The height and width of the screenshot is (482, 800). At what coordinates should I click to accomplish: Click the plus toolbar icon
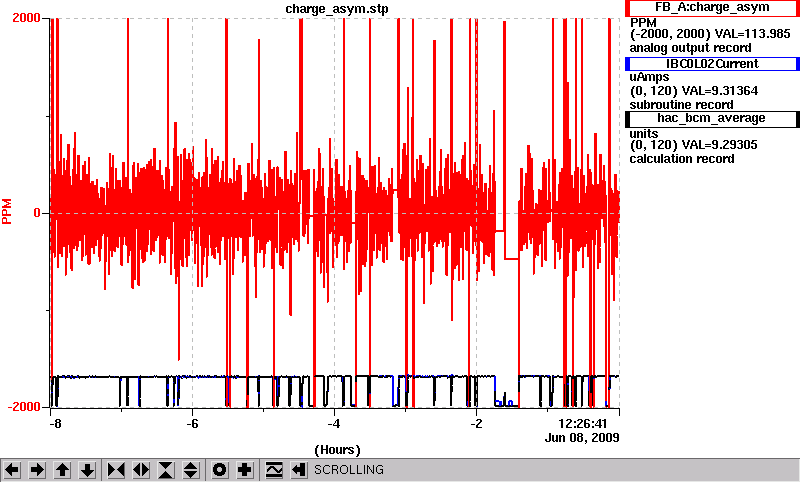[x=245, y=470]
